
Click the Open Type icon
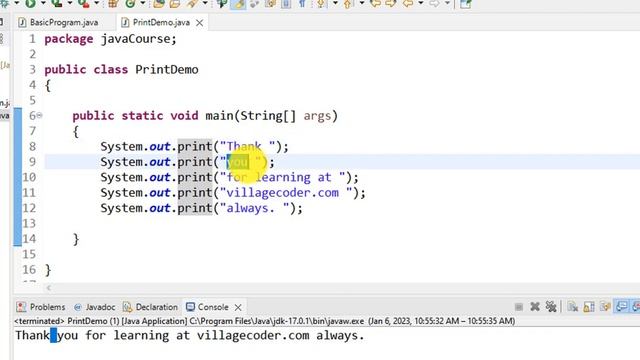coord(159,4)
